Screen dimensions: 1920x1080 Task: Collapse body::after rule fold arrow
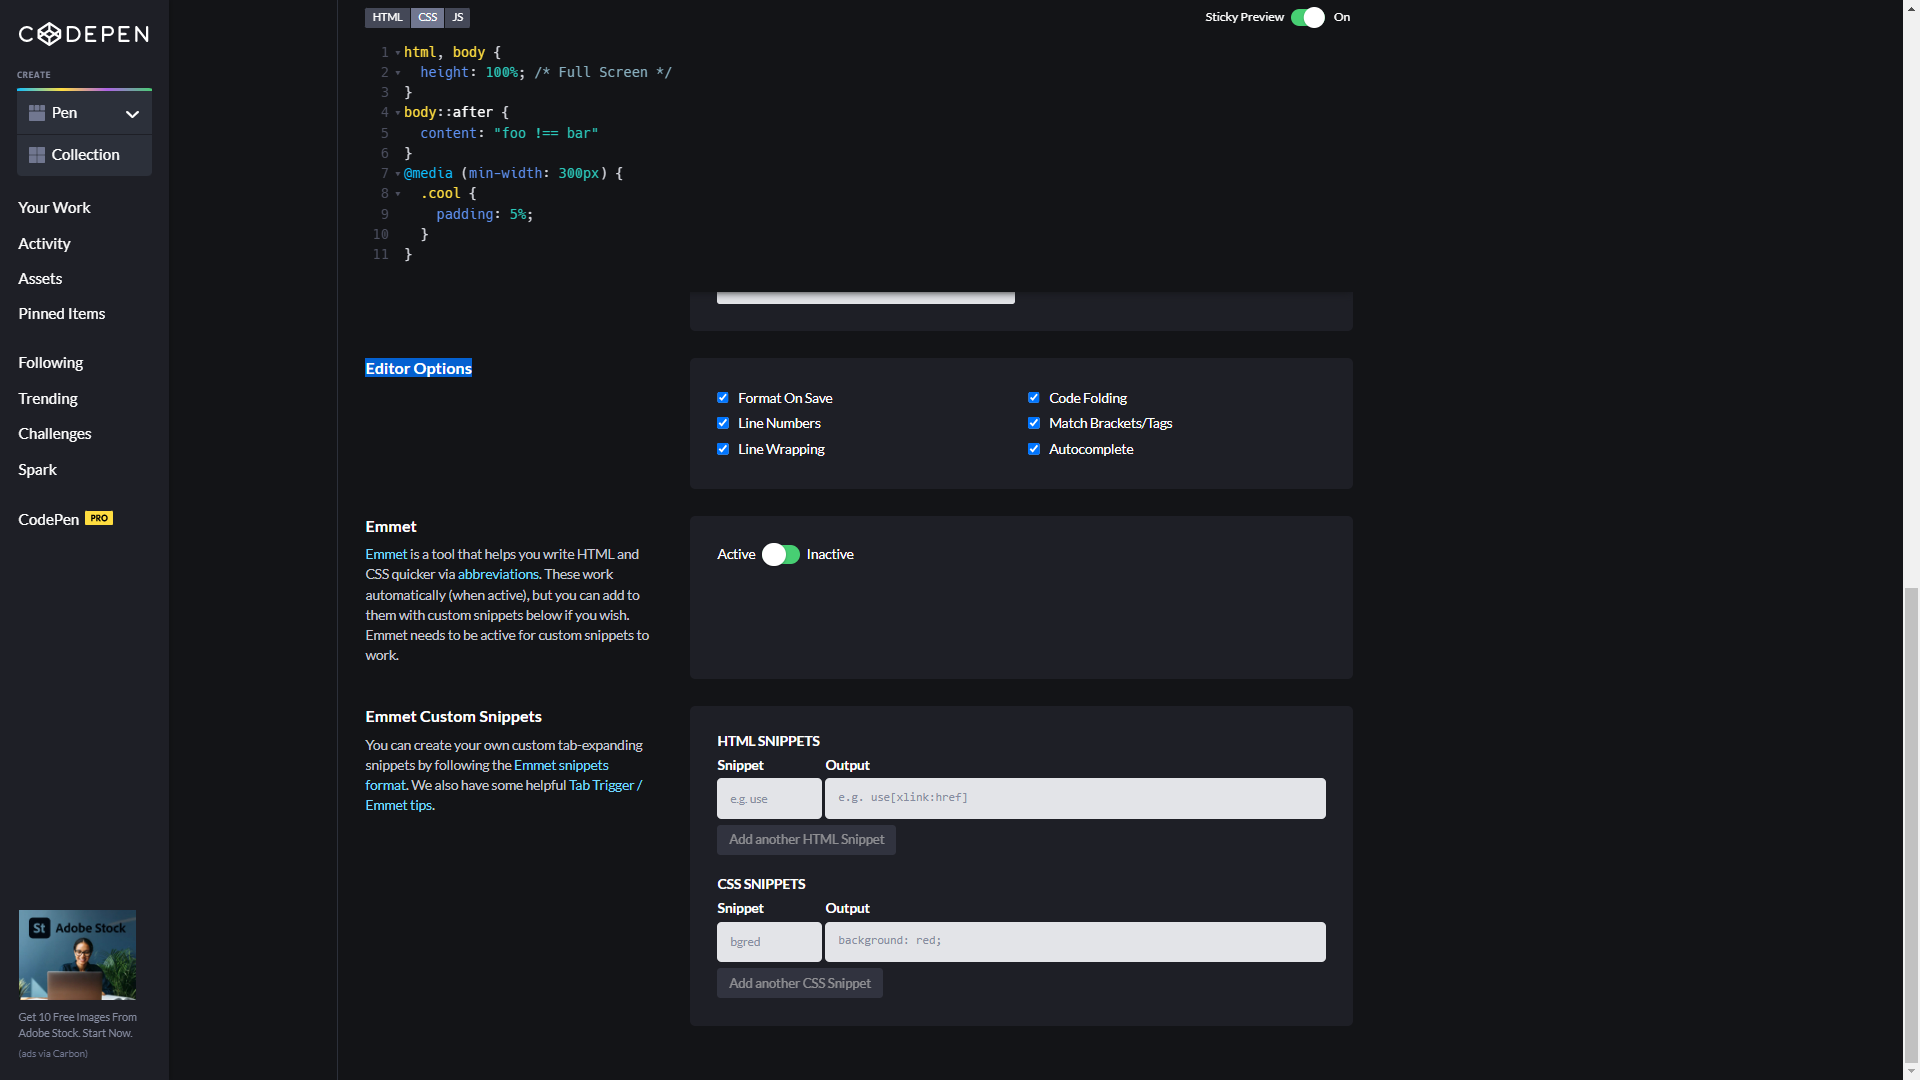coord(398,113)
